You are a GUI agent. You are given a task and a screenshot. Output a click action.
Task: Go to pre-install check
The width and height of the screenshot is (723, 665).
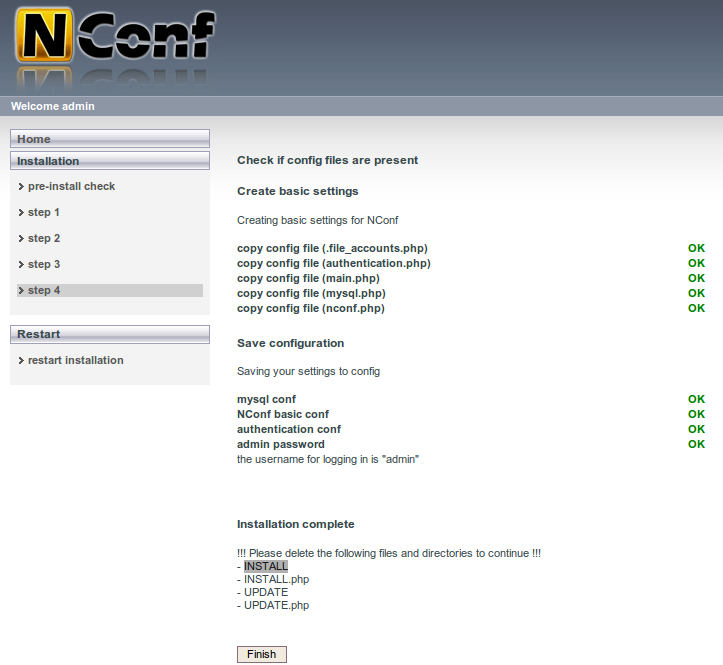71,186
